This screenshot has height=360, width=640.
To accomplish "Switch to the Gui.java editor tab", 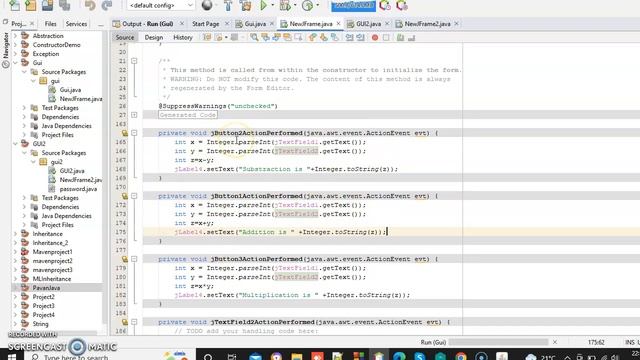I will (x=255, y=24).
